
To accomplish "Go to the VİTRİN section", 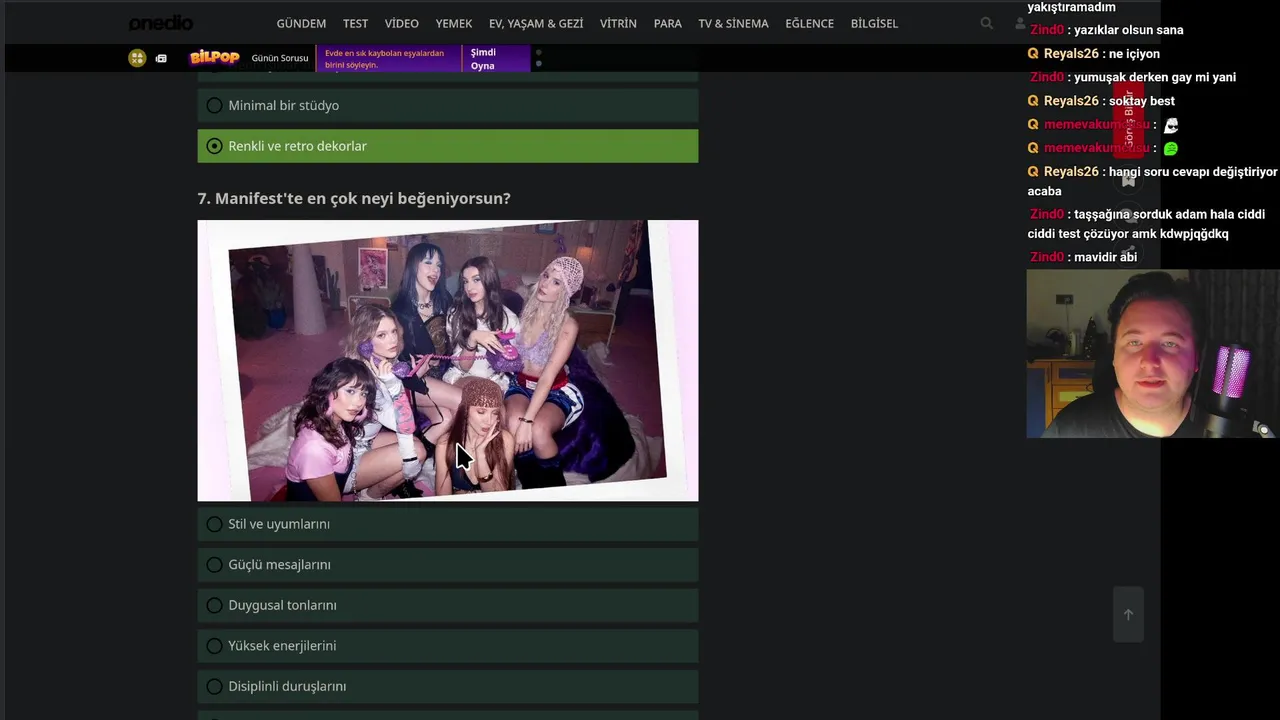I will 618,23.
